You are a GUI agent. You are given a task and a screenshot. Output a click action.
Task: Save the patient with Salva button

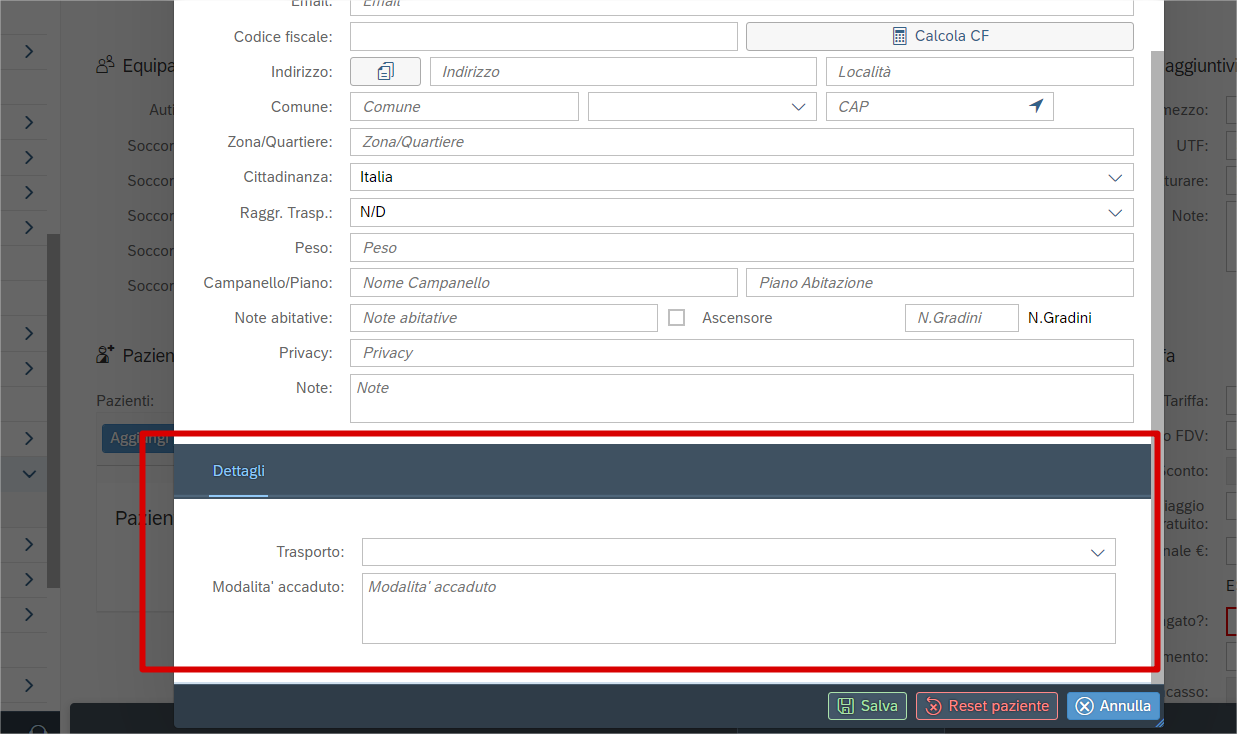pos(867,706)
